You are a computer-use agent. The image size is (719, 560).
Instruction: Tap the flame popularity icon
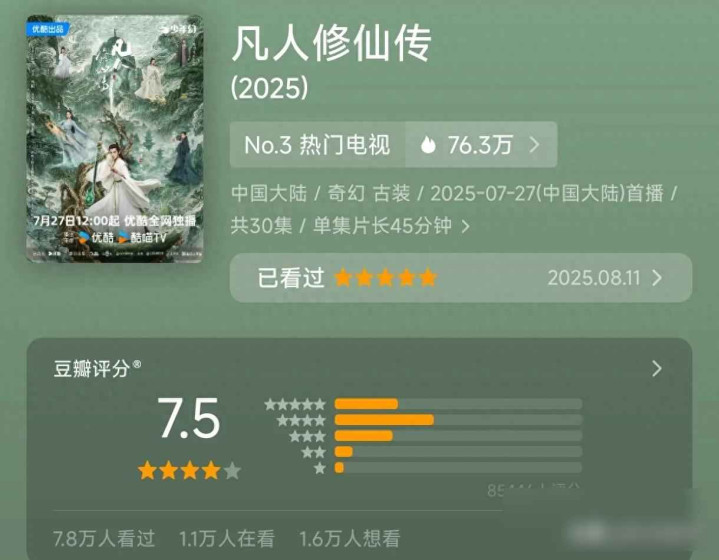click(428, 144)
